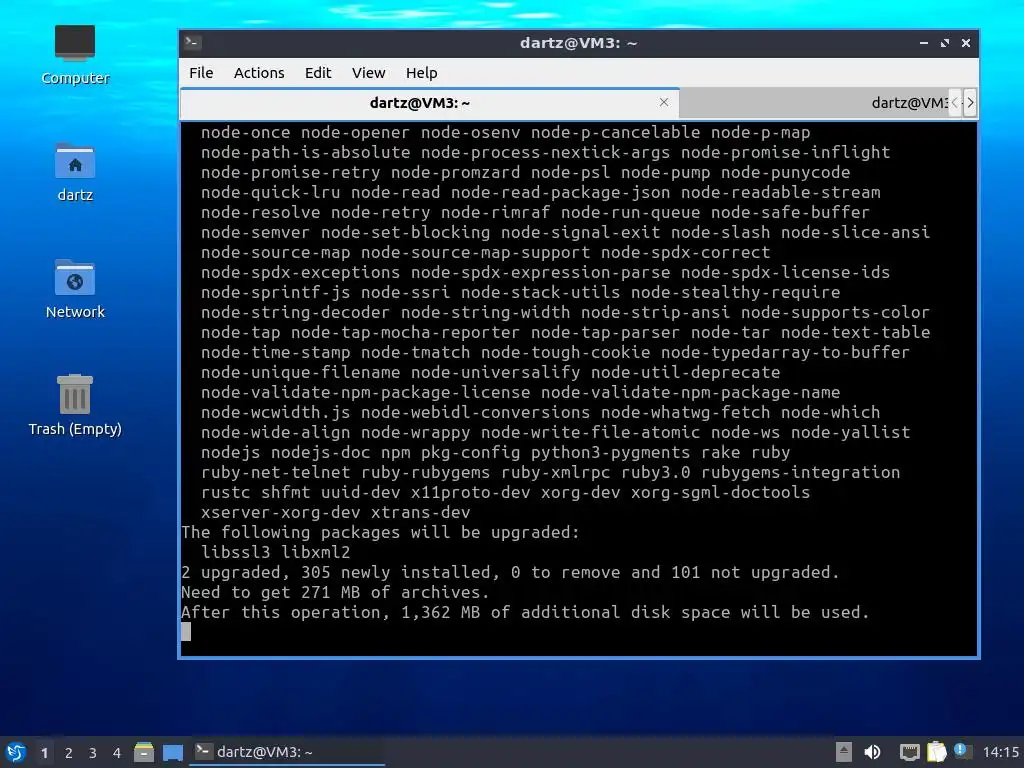Image resolution: width=1024 pixels, height=768 pixels.
Task: Open the clipboard manager tray icon
Action: (x=936, y=752)
